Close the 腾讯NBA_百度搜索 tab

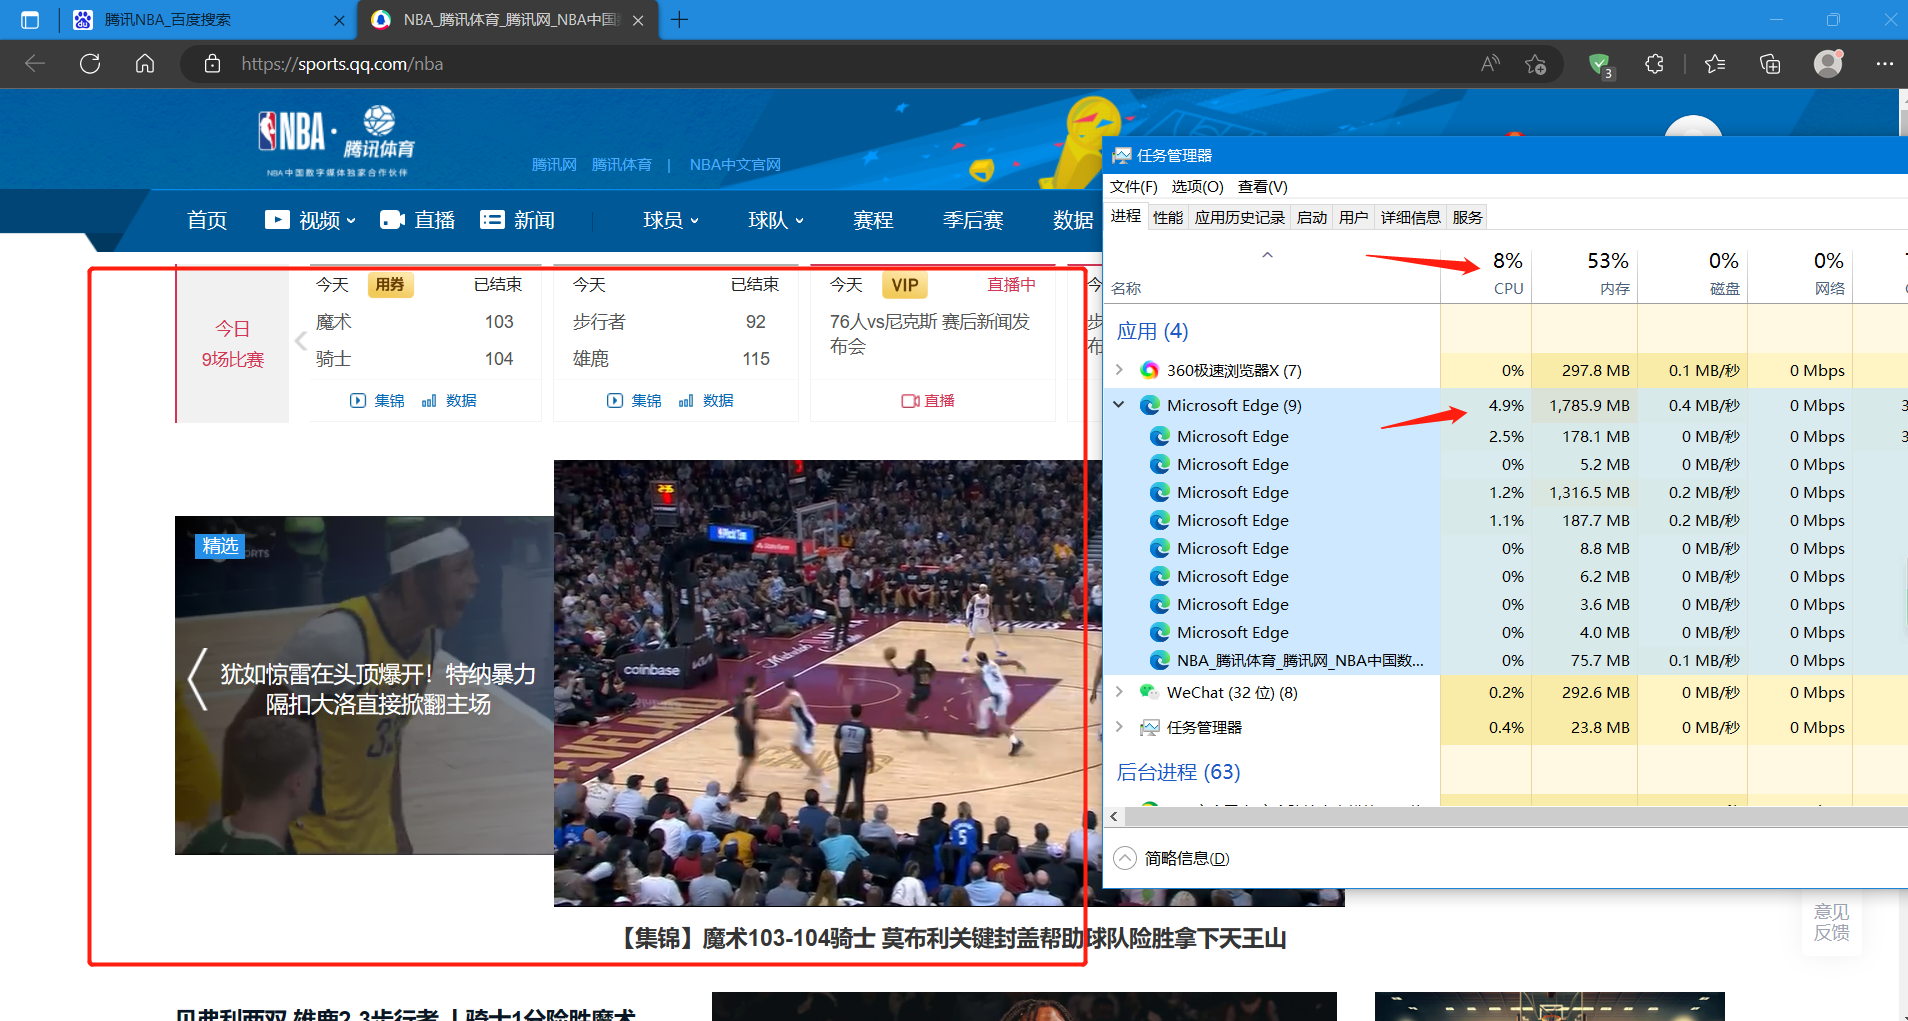[x=339, y=20]
